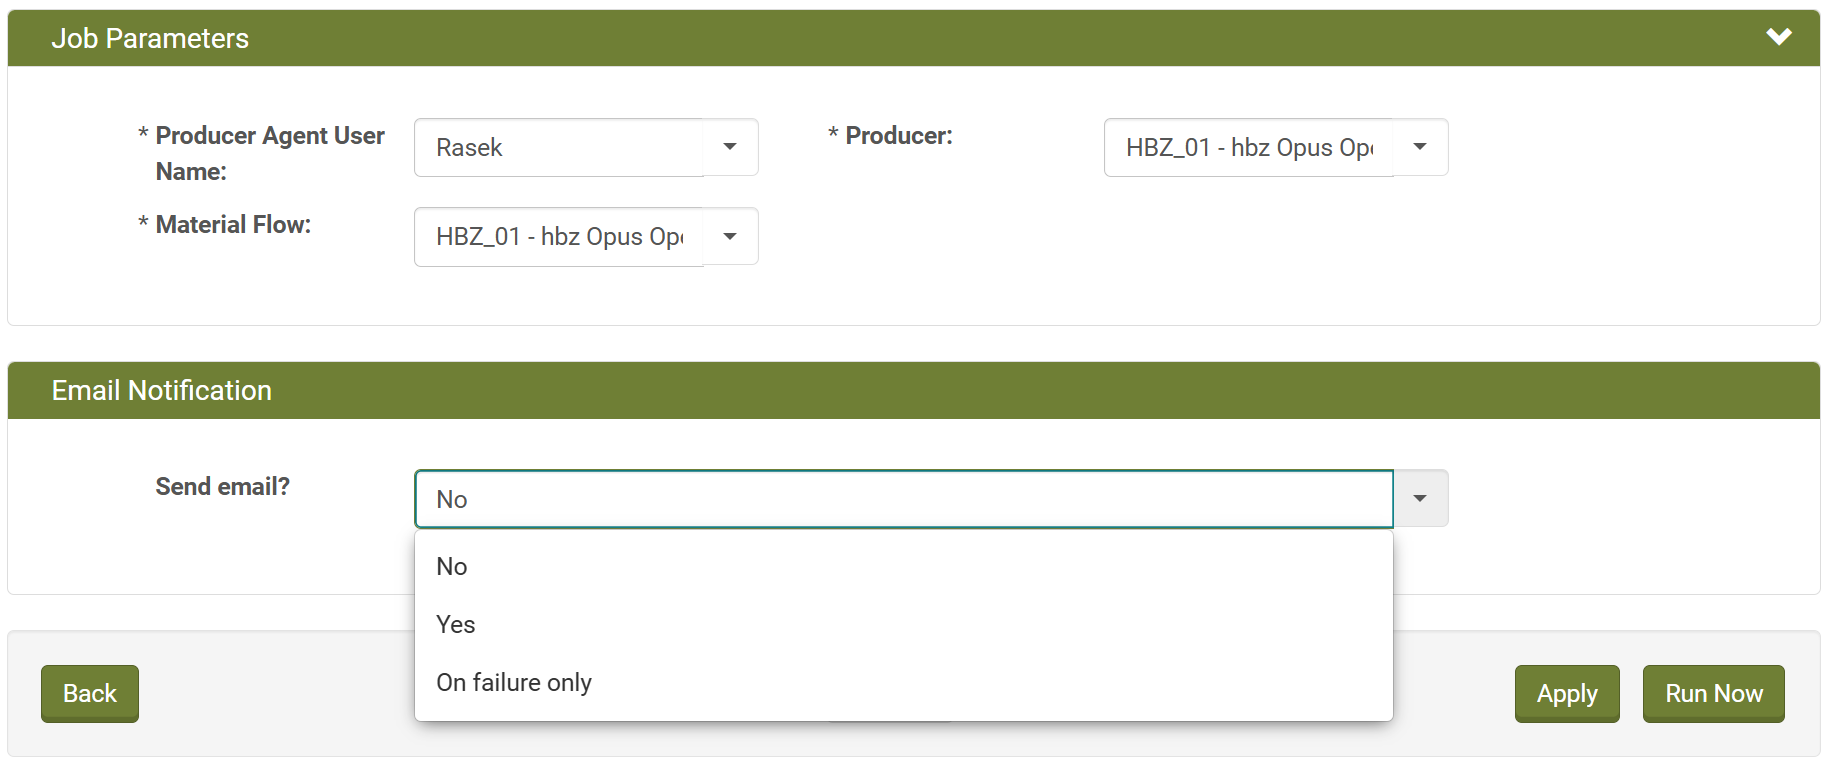Click the Producer Agent User Name field showing Rasek
The height and width of the screenshot is (770, 1835).
point(559,148)
